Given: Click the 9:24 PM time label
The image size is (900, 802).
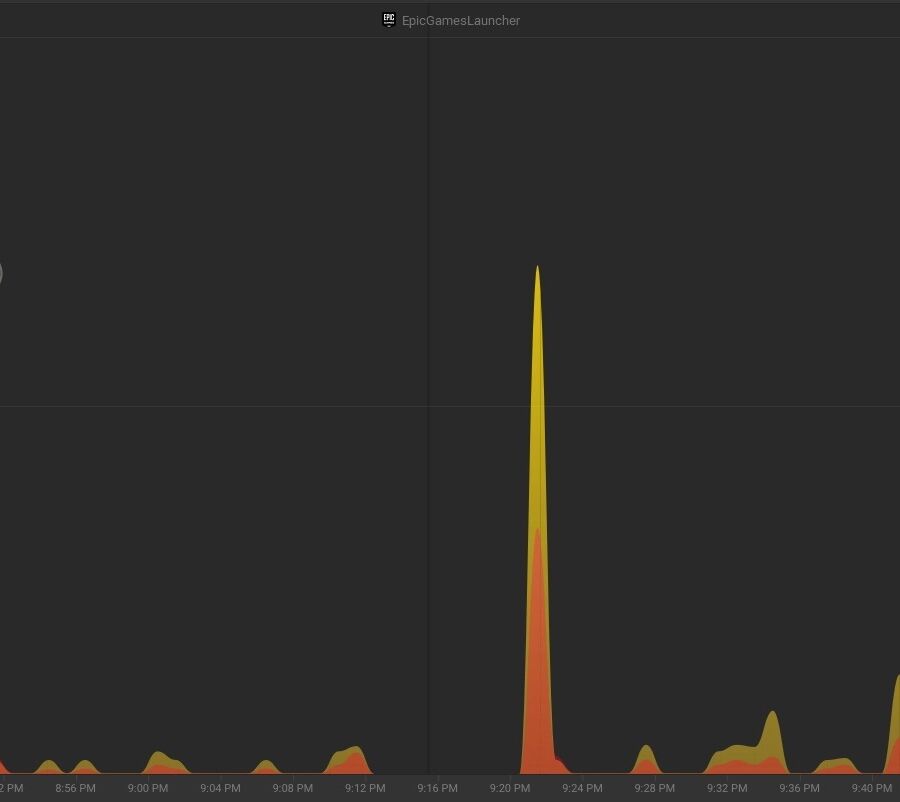Looking at the screenshot, I should click(582, 788).
